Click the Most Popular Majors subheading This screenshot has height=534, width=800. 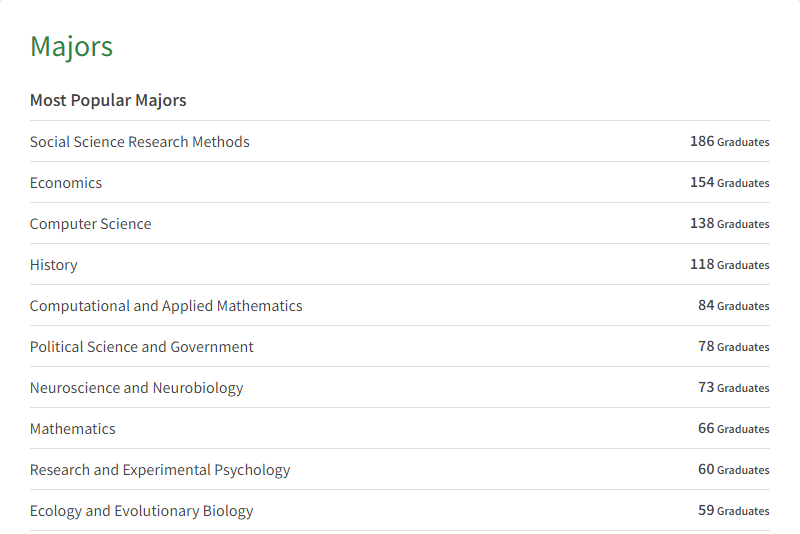108,100
